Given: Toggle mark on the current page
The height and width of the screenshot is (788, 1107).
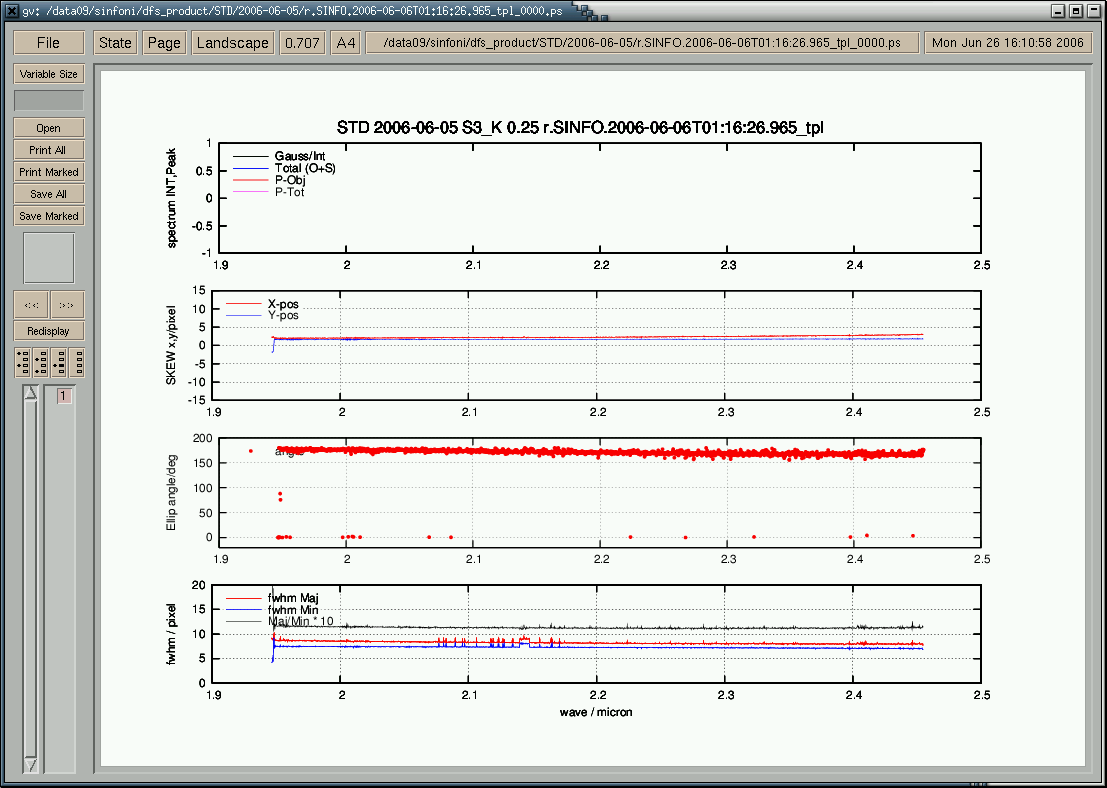Looking at the screenshot, I should [58, 362].
